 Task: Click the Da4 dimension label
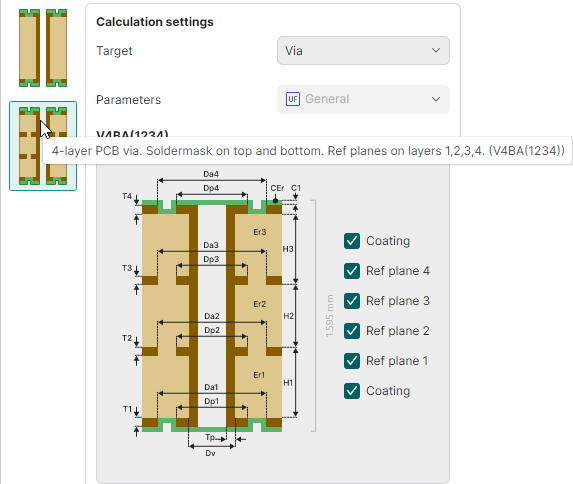coord(211,174)
